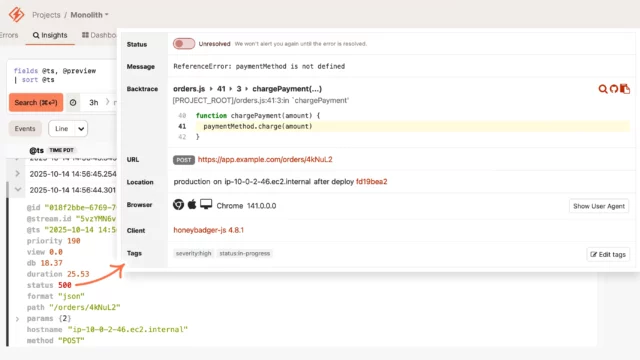Click the orders.js backtrace file name
The image size is (640, 360).
pyautogui.click(x=189, y=89)
